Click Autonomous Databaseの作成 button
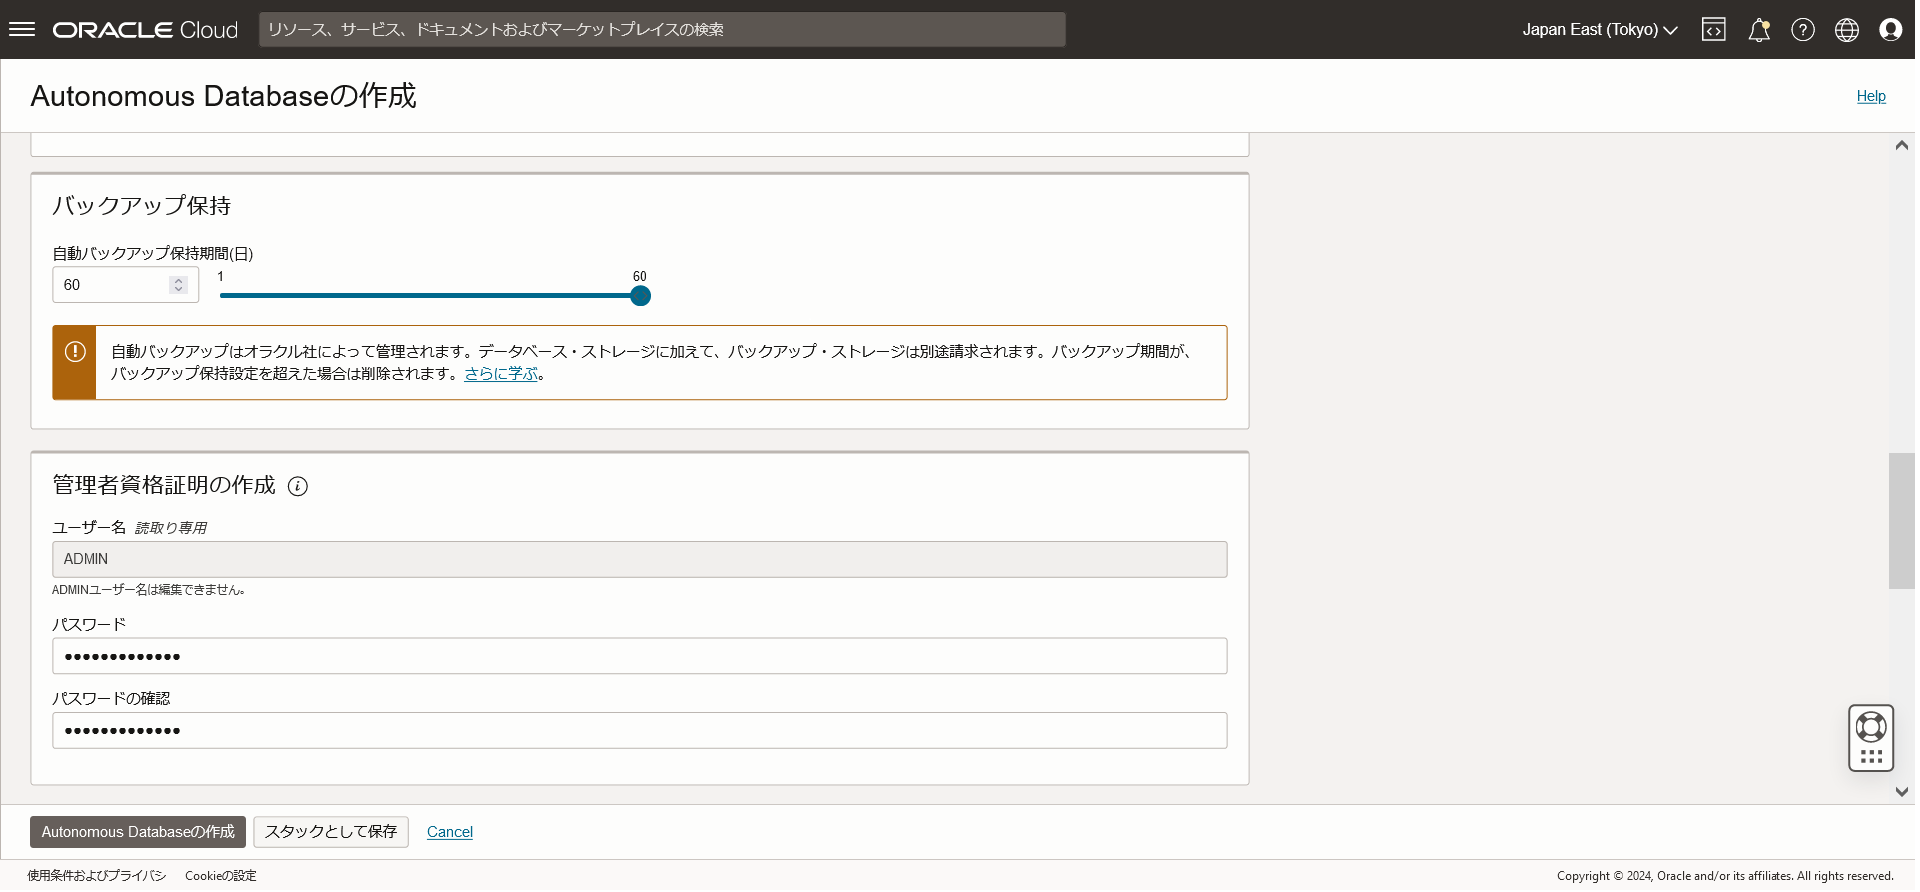1920x892 pixels. tap(138, 832)
